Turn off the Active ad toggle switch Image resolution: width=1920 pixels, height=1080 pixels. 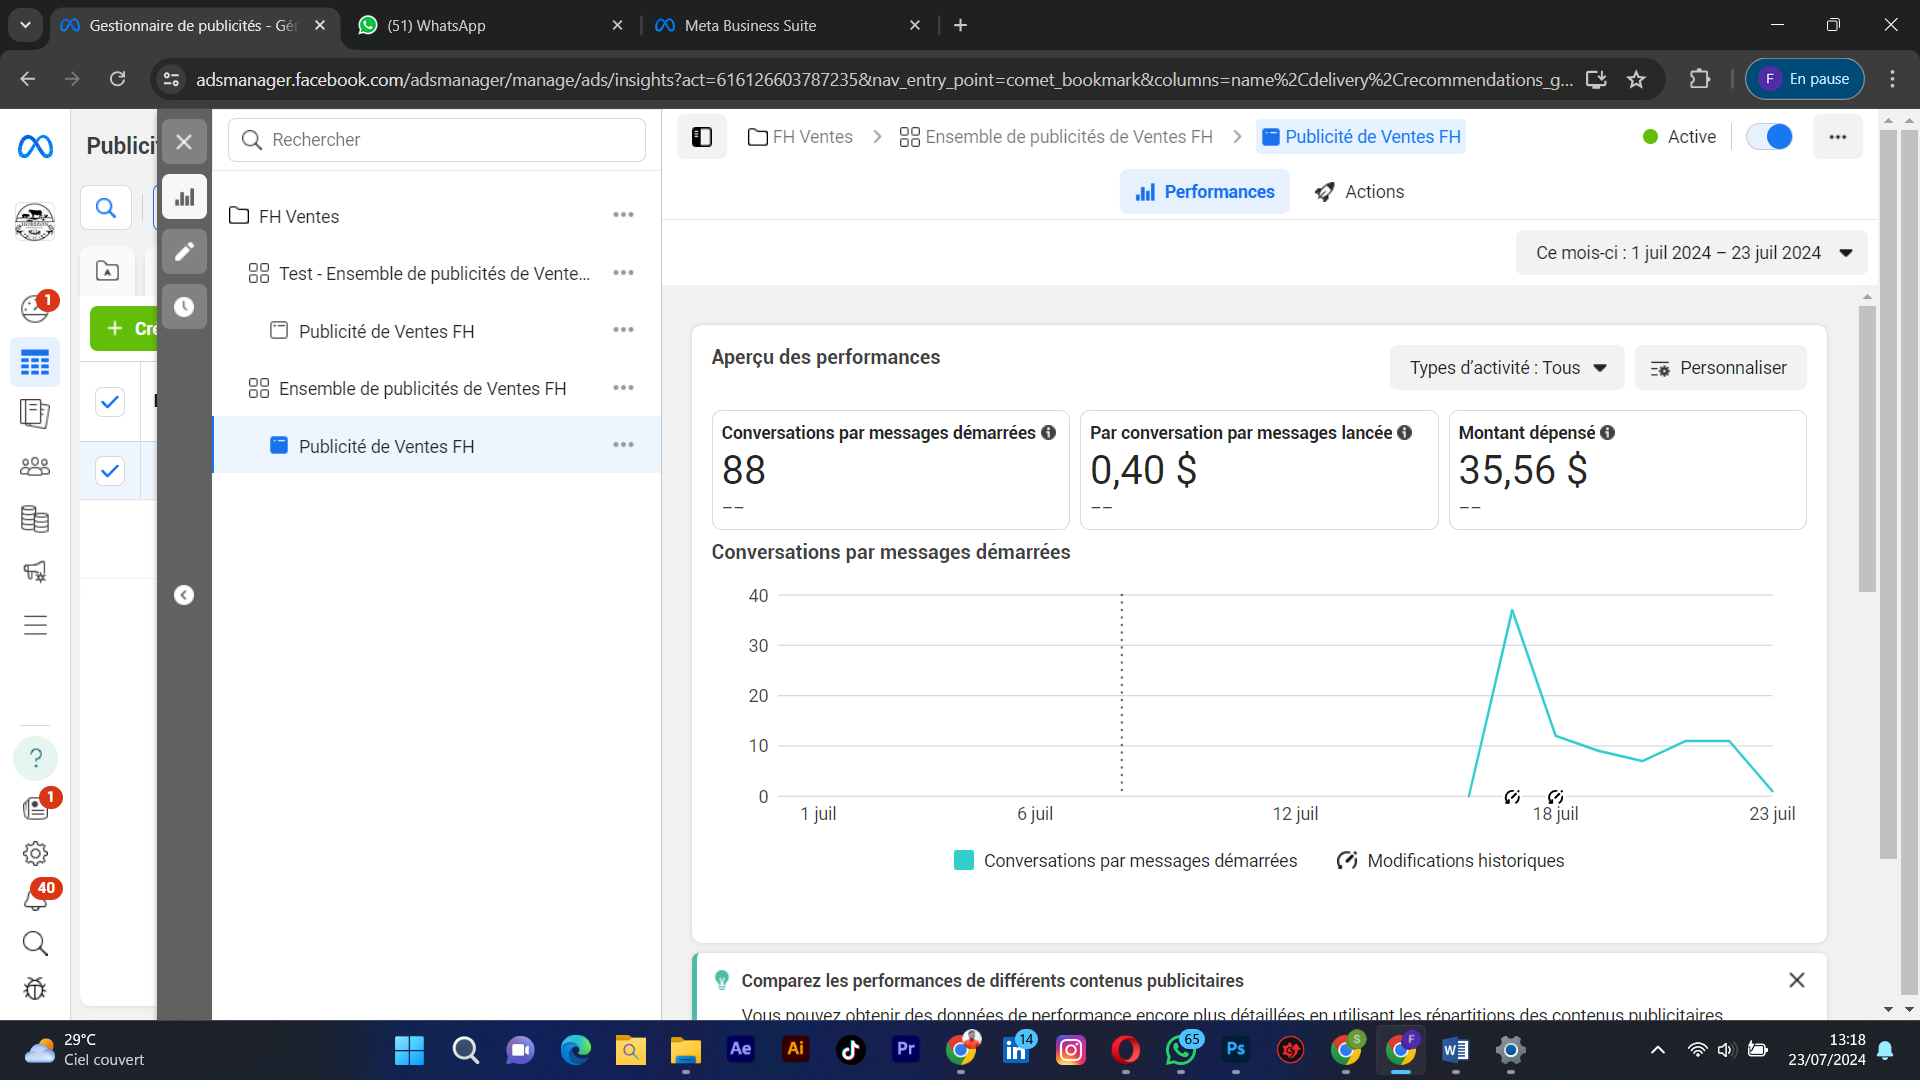click(x=1769, y=137)
